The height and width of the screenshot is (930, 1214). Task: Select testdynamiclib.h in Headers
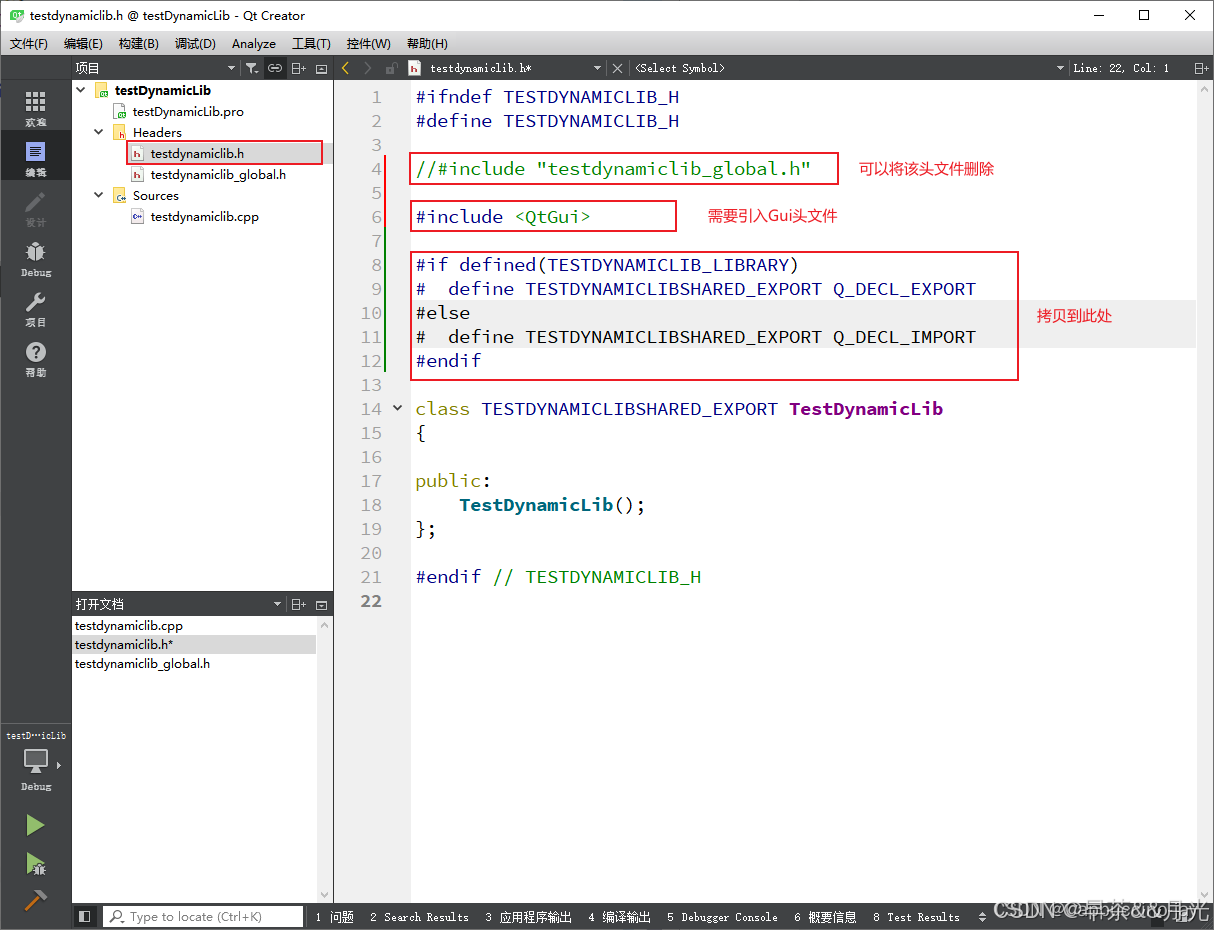click(197, 153)
